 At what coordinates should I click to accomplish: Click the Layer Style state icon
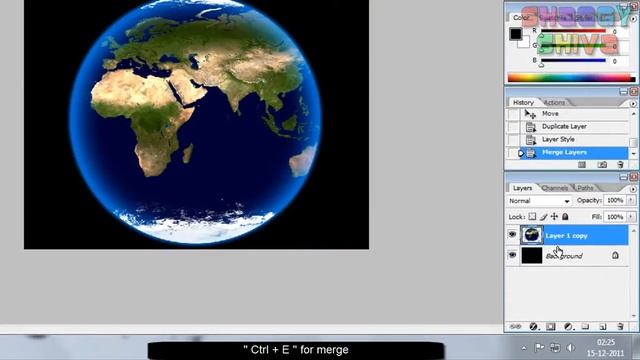tap(531, 140)
